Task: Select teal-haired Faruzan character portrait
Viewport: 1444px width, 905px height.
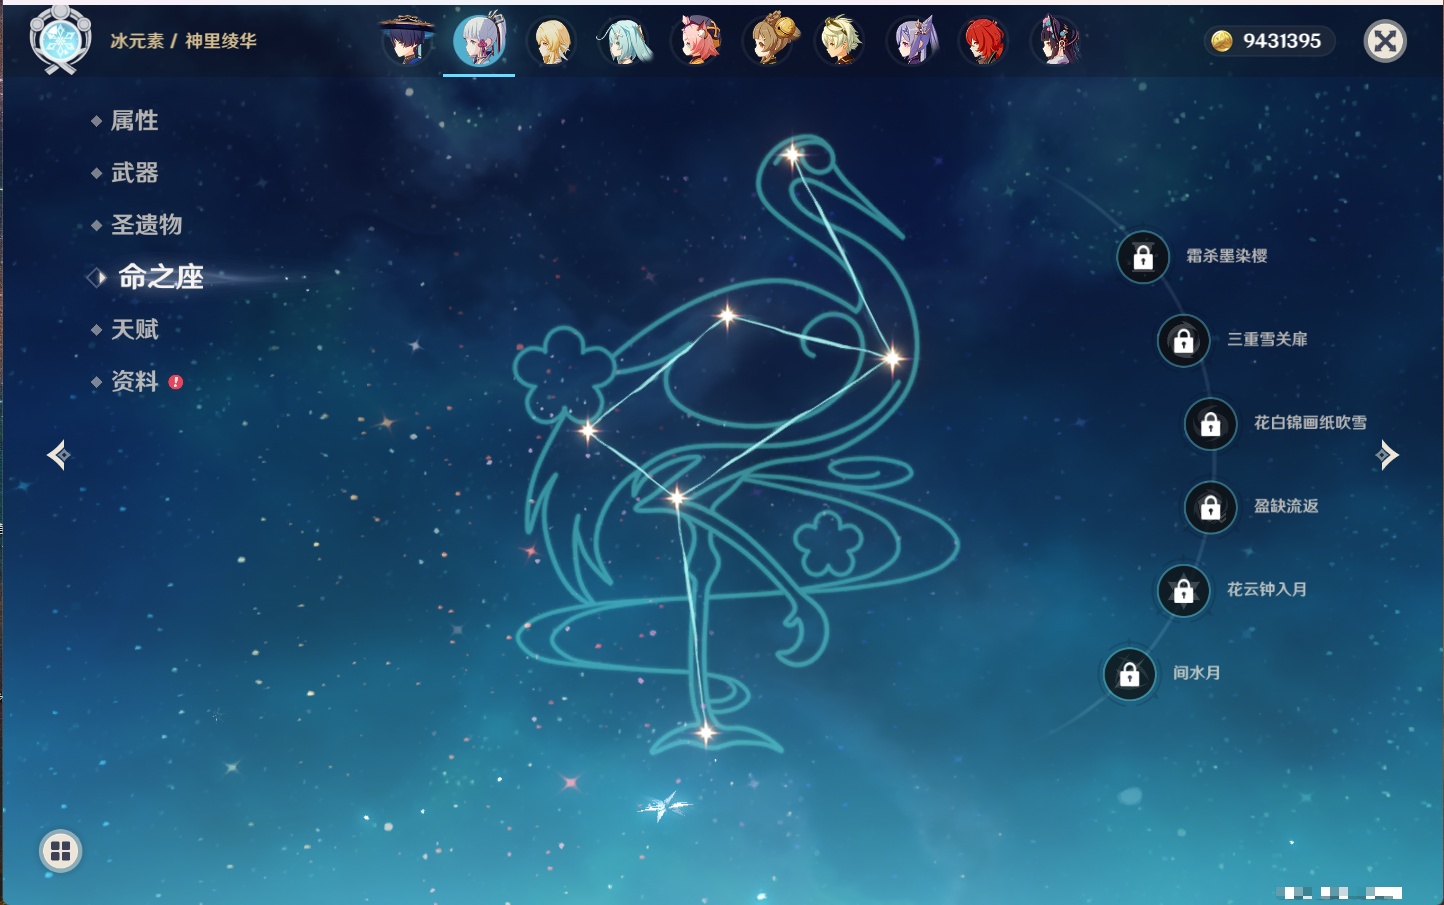Action: click(x=624, y=42)
